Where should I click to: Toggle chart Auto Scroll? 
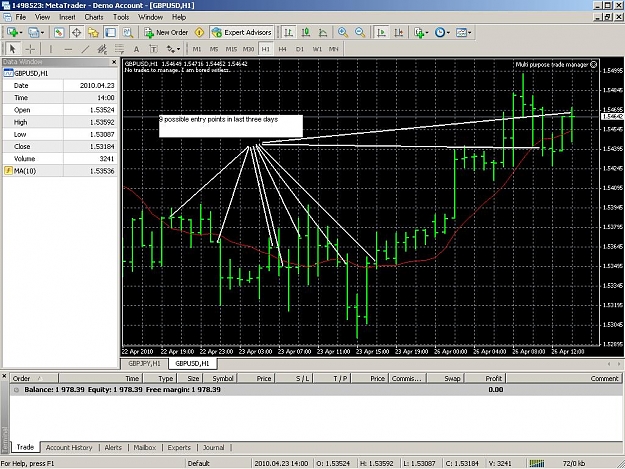[x=381, y=33]
